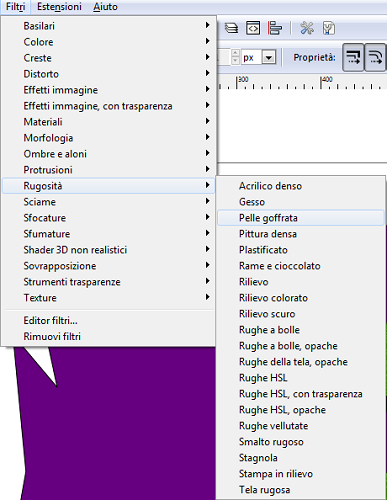Expand the Sfocature submenu
The width and height of the screenshot is (387, 500).
point(109,218)
